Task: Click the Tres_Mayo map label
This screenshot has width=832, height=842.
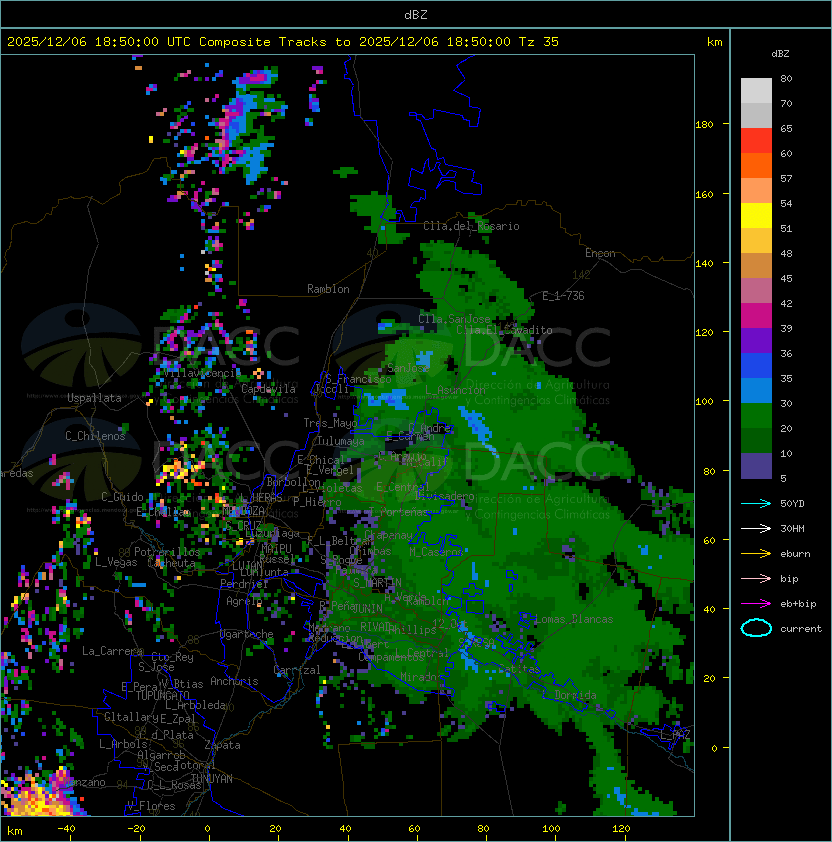Action: click(x=330, y=423)
